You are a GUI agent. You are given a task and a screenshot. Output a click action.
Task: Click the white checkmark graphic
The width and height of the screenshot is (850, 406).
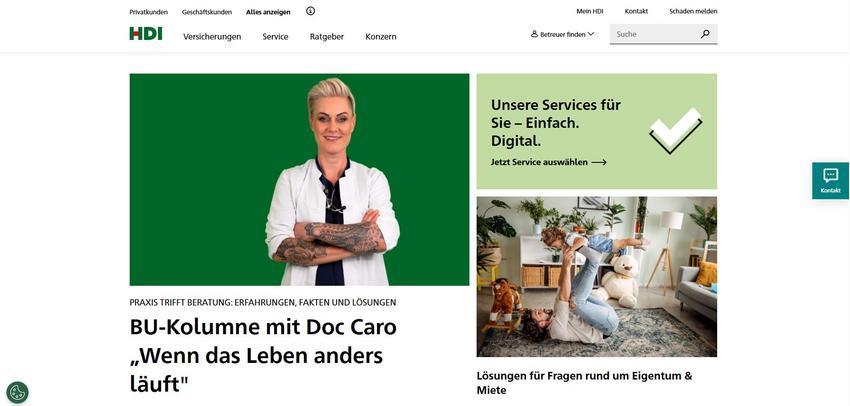[x=675, y=130]
